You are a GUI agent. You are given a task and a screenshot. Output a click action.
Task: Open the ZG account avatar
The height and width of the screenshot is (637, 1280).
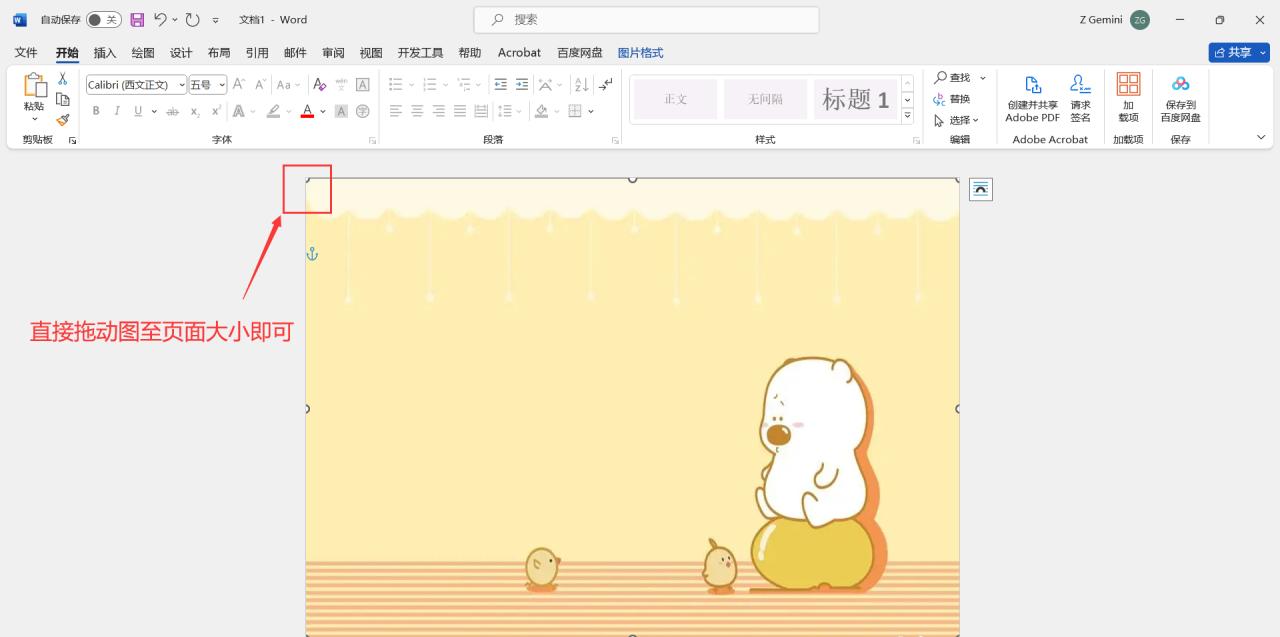point(1140,19)
